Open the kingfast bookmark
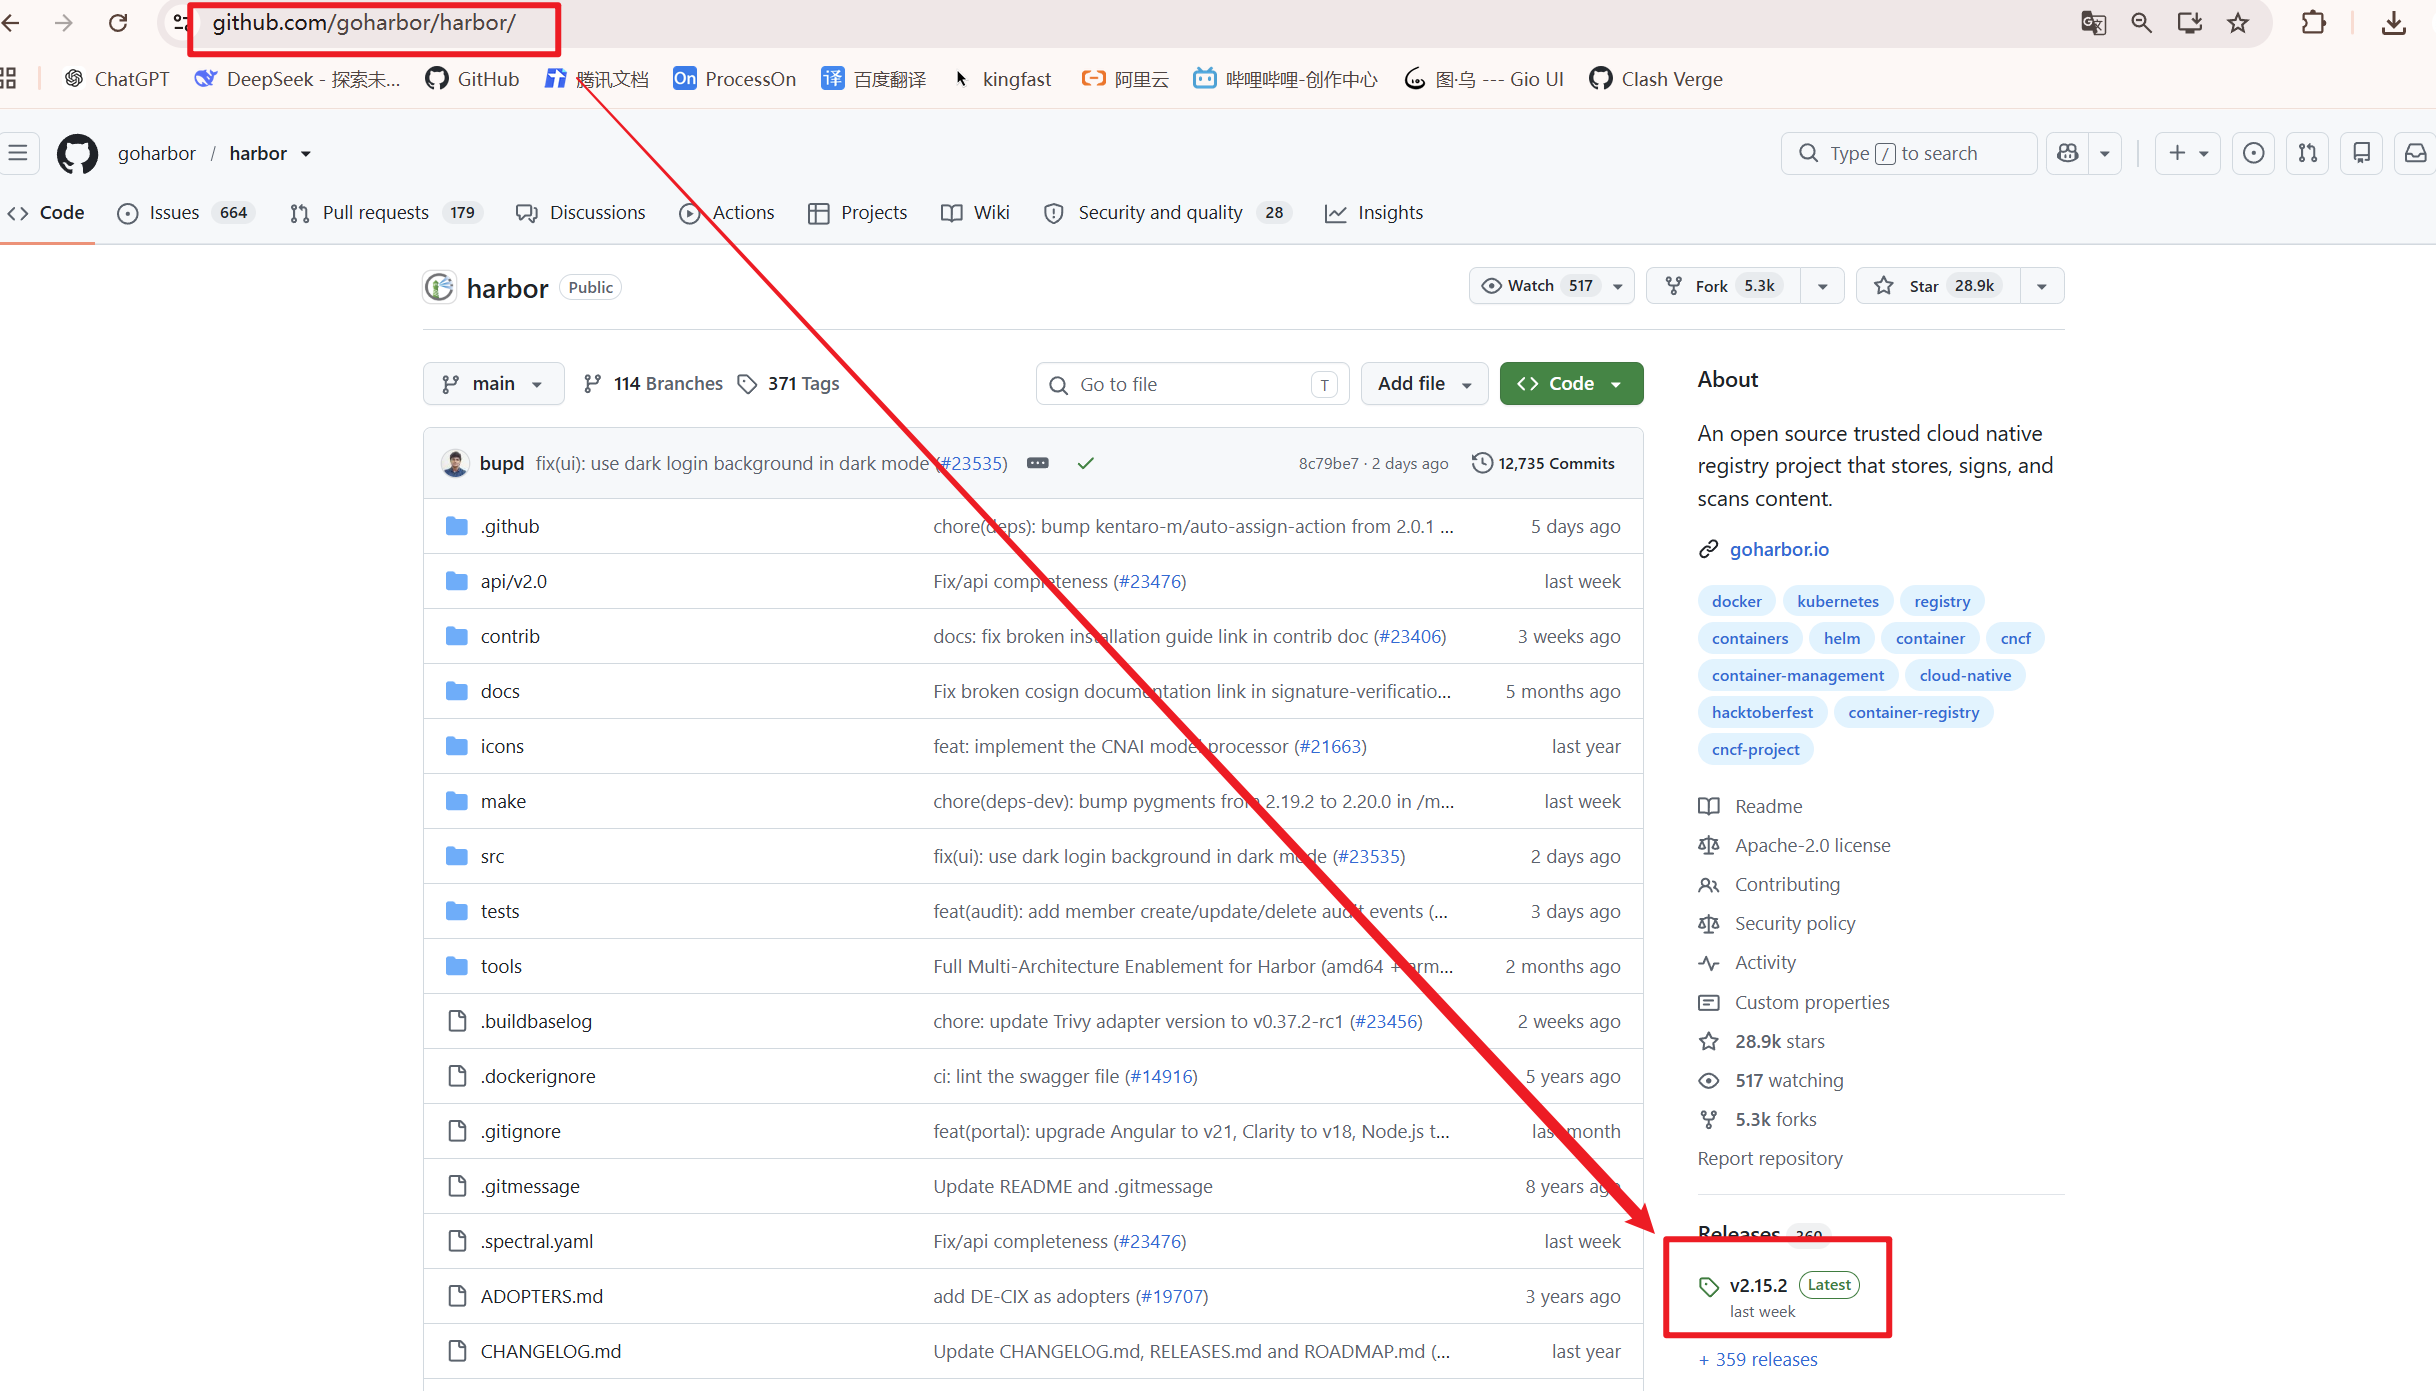Screen dimensions: 2436x1391 point(1003,79)
